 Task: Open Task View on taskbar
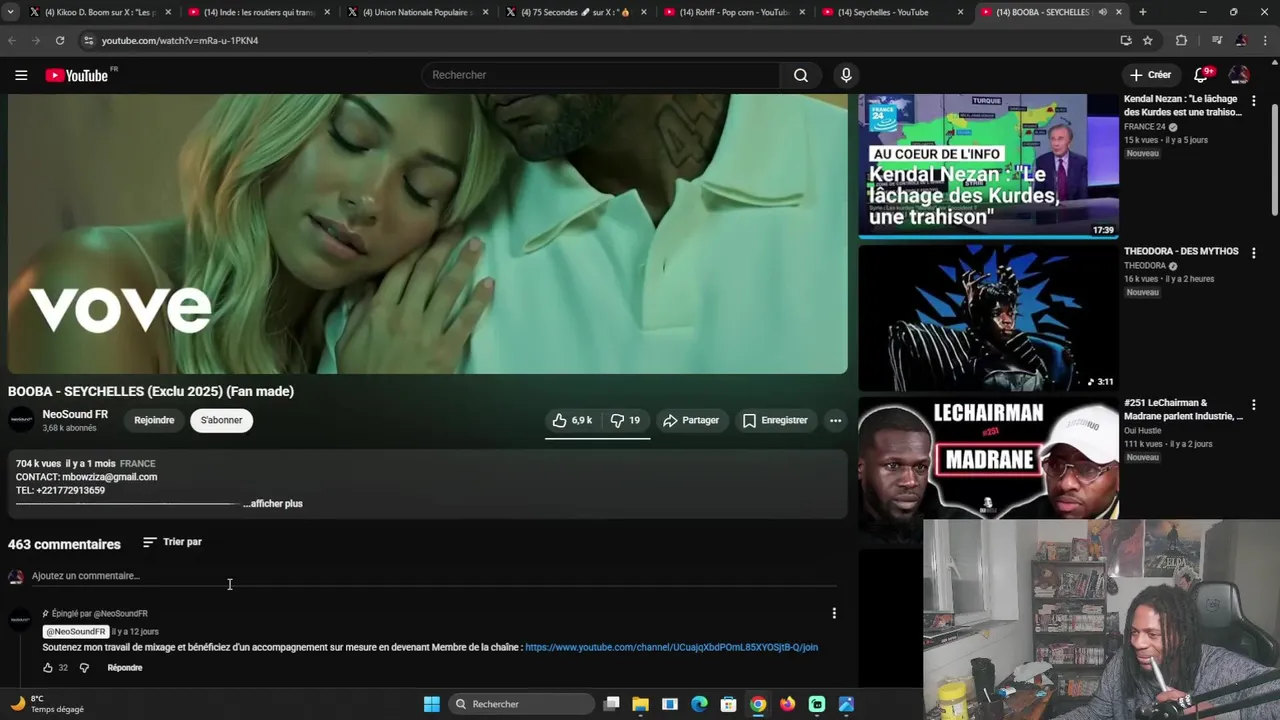pyautogui.click(x=612, y=704)
